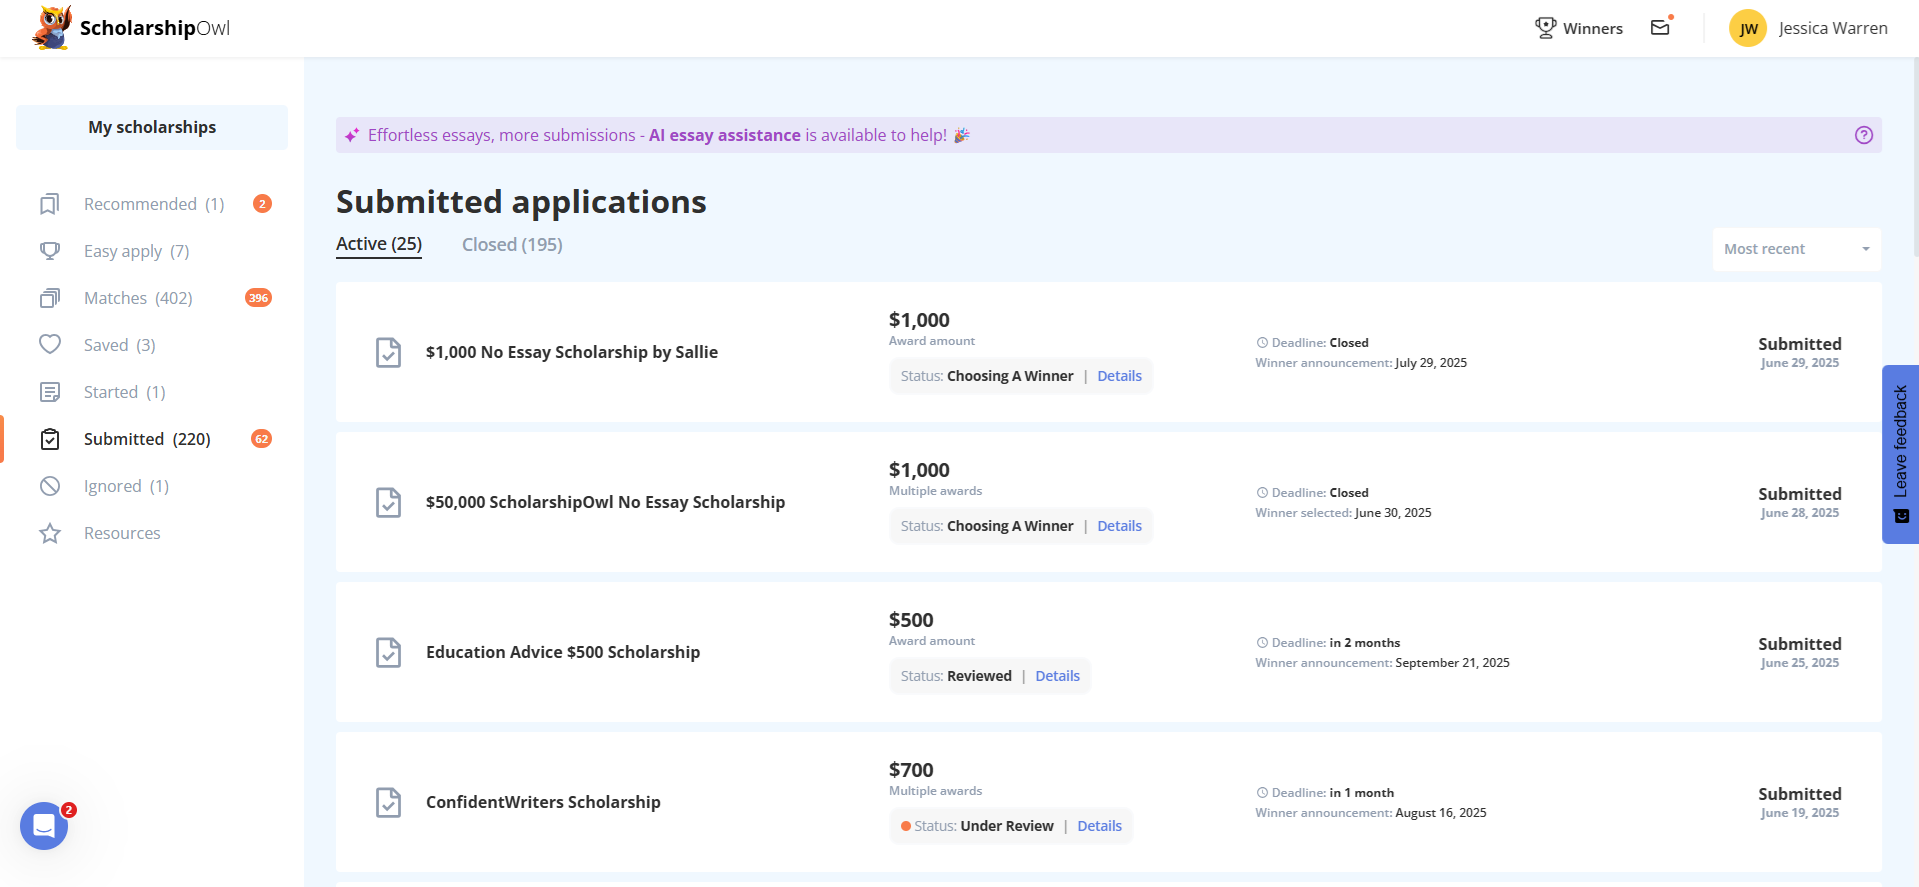The image size is (1919, 887).
Task: Open Easy apply (7) in sidebar
Action: pos(137,251)
